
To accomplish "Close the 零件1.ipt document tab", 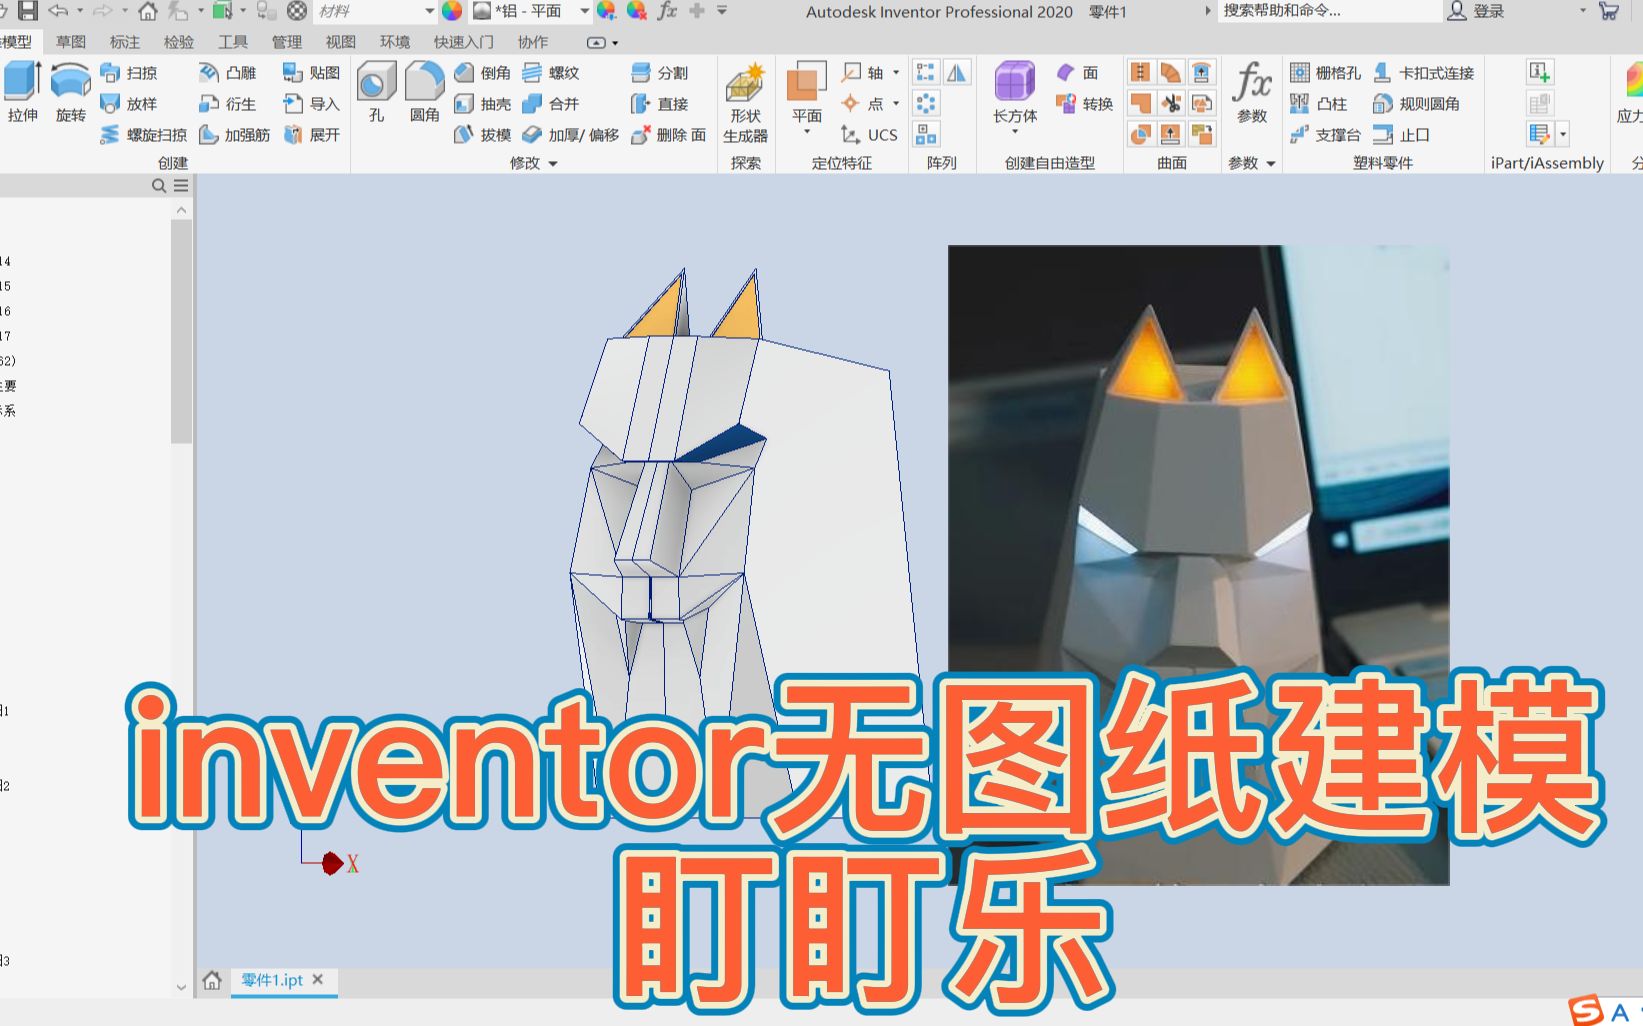I will [x=318, y=979].
